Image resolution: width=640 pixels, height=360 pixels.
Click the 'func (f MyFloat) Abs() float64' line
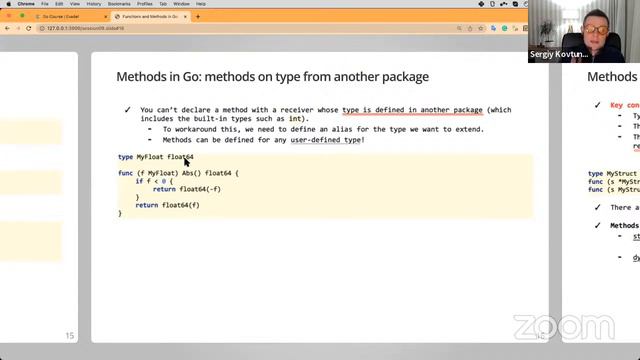pos(178,173)
